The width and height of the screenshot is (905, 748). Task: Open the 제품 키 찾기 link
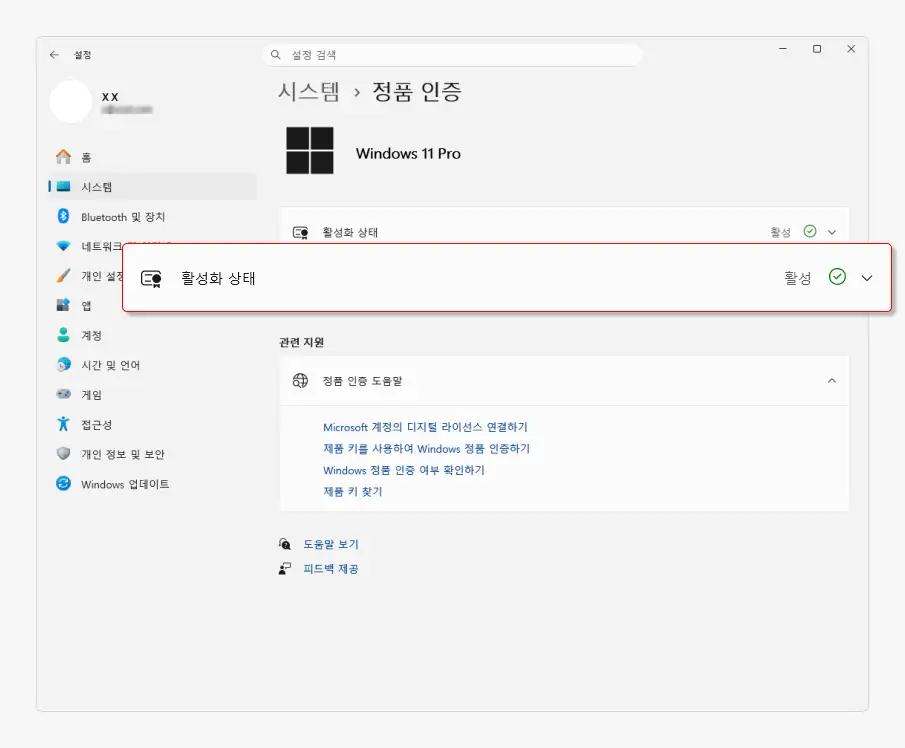click(x=353, y=491)
